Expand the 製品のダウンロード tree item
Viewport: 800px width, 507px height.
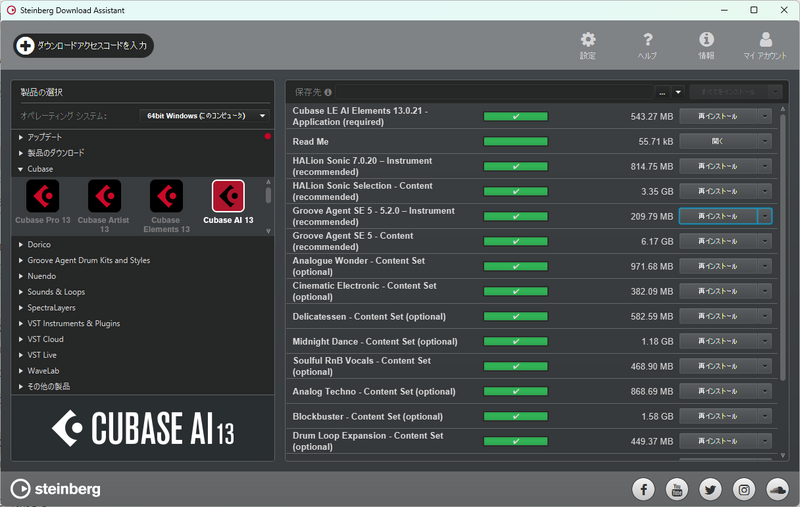[21, 153]
